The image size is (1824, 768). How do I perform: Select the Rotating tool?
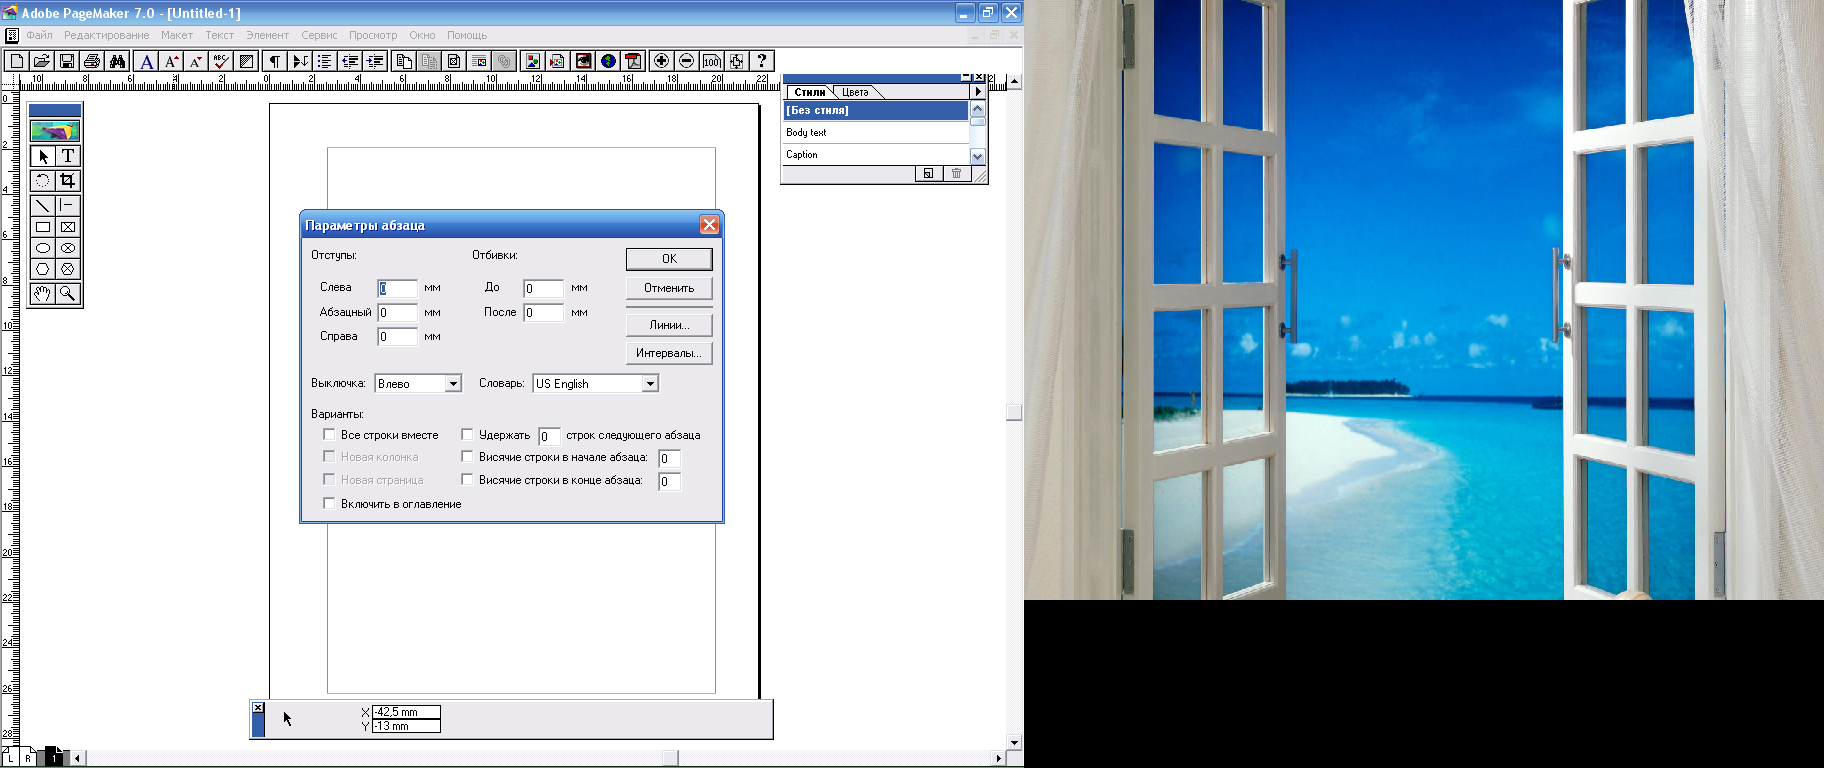pos(43,181)
